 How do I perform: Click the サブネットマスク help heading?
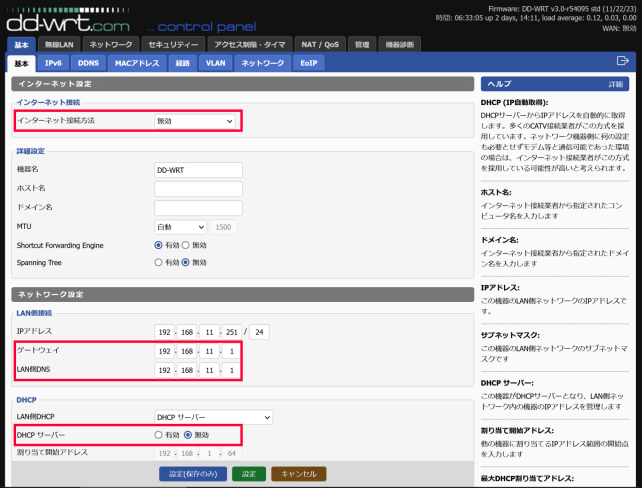[510, 335]
